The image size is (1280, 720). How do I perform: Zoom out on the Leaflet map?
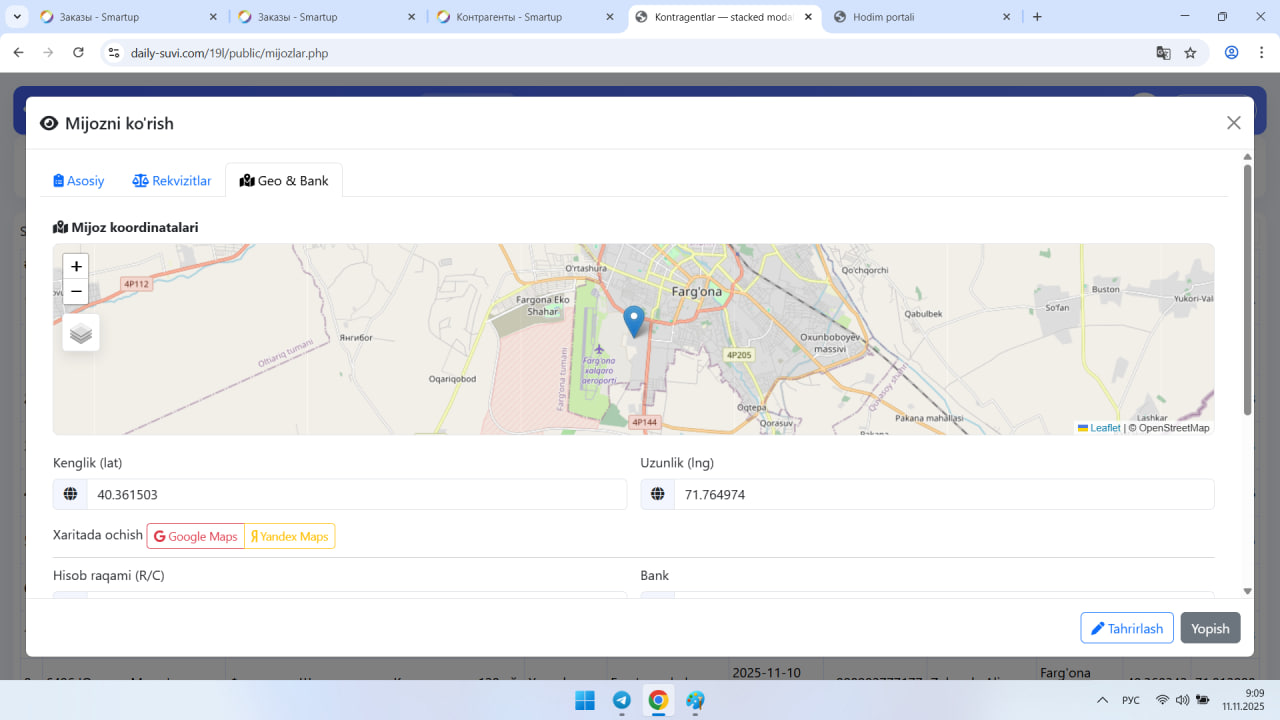(76, 292)
